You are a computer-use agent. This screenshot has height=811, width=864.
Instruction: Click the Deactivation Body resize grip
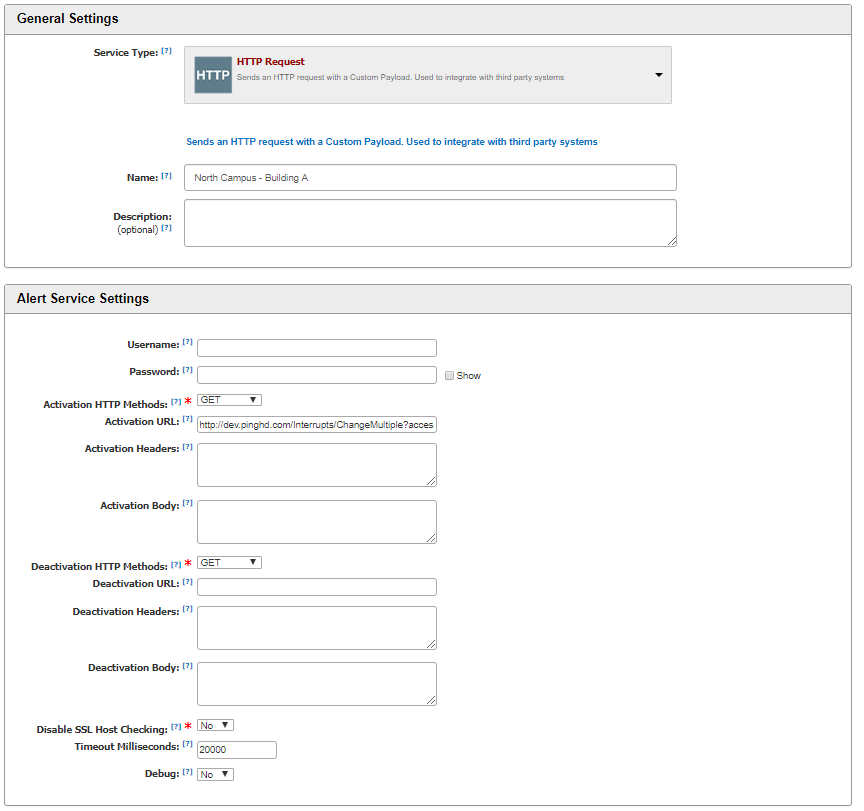[431, 700]
